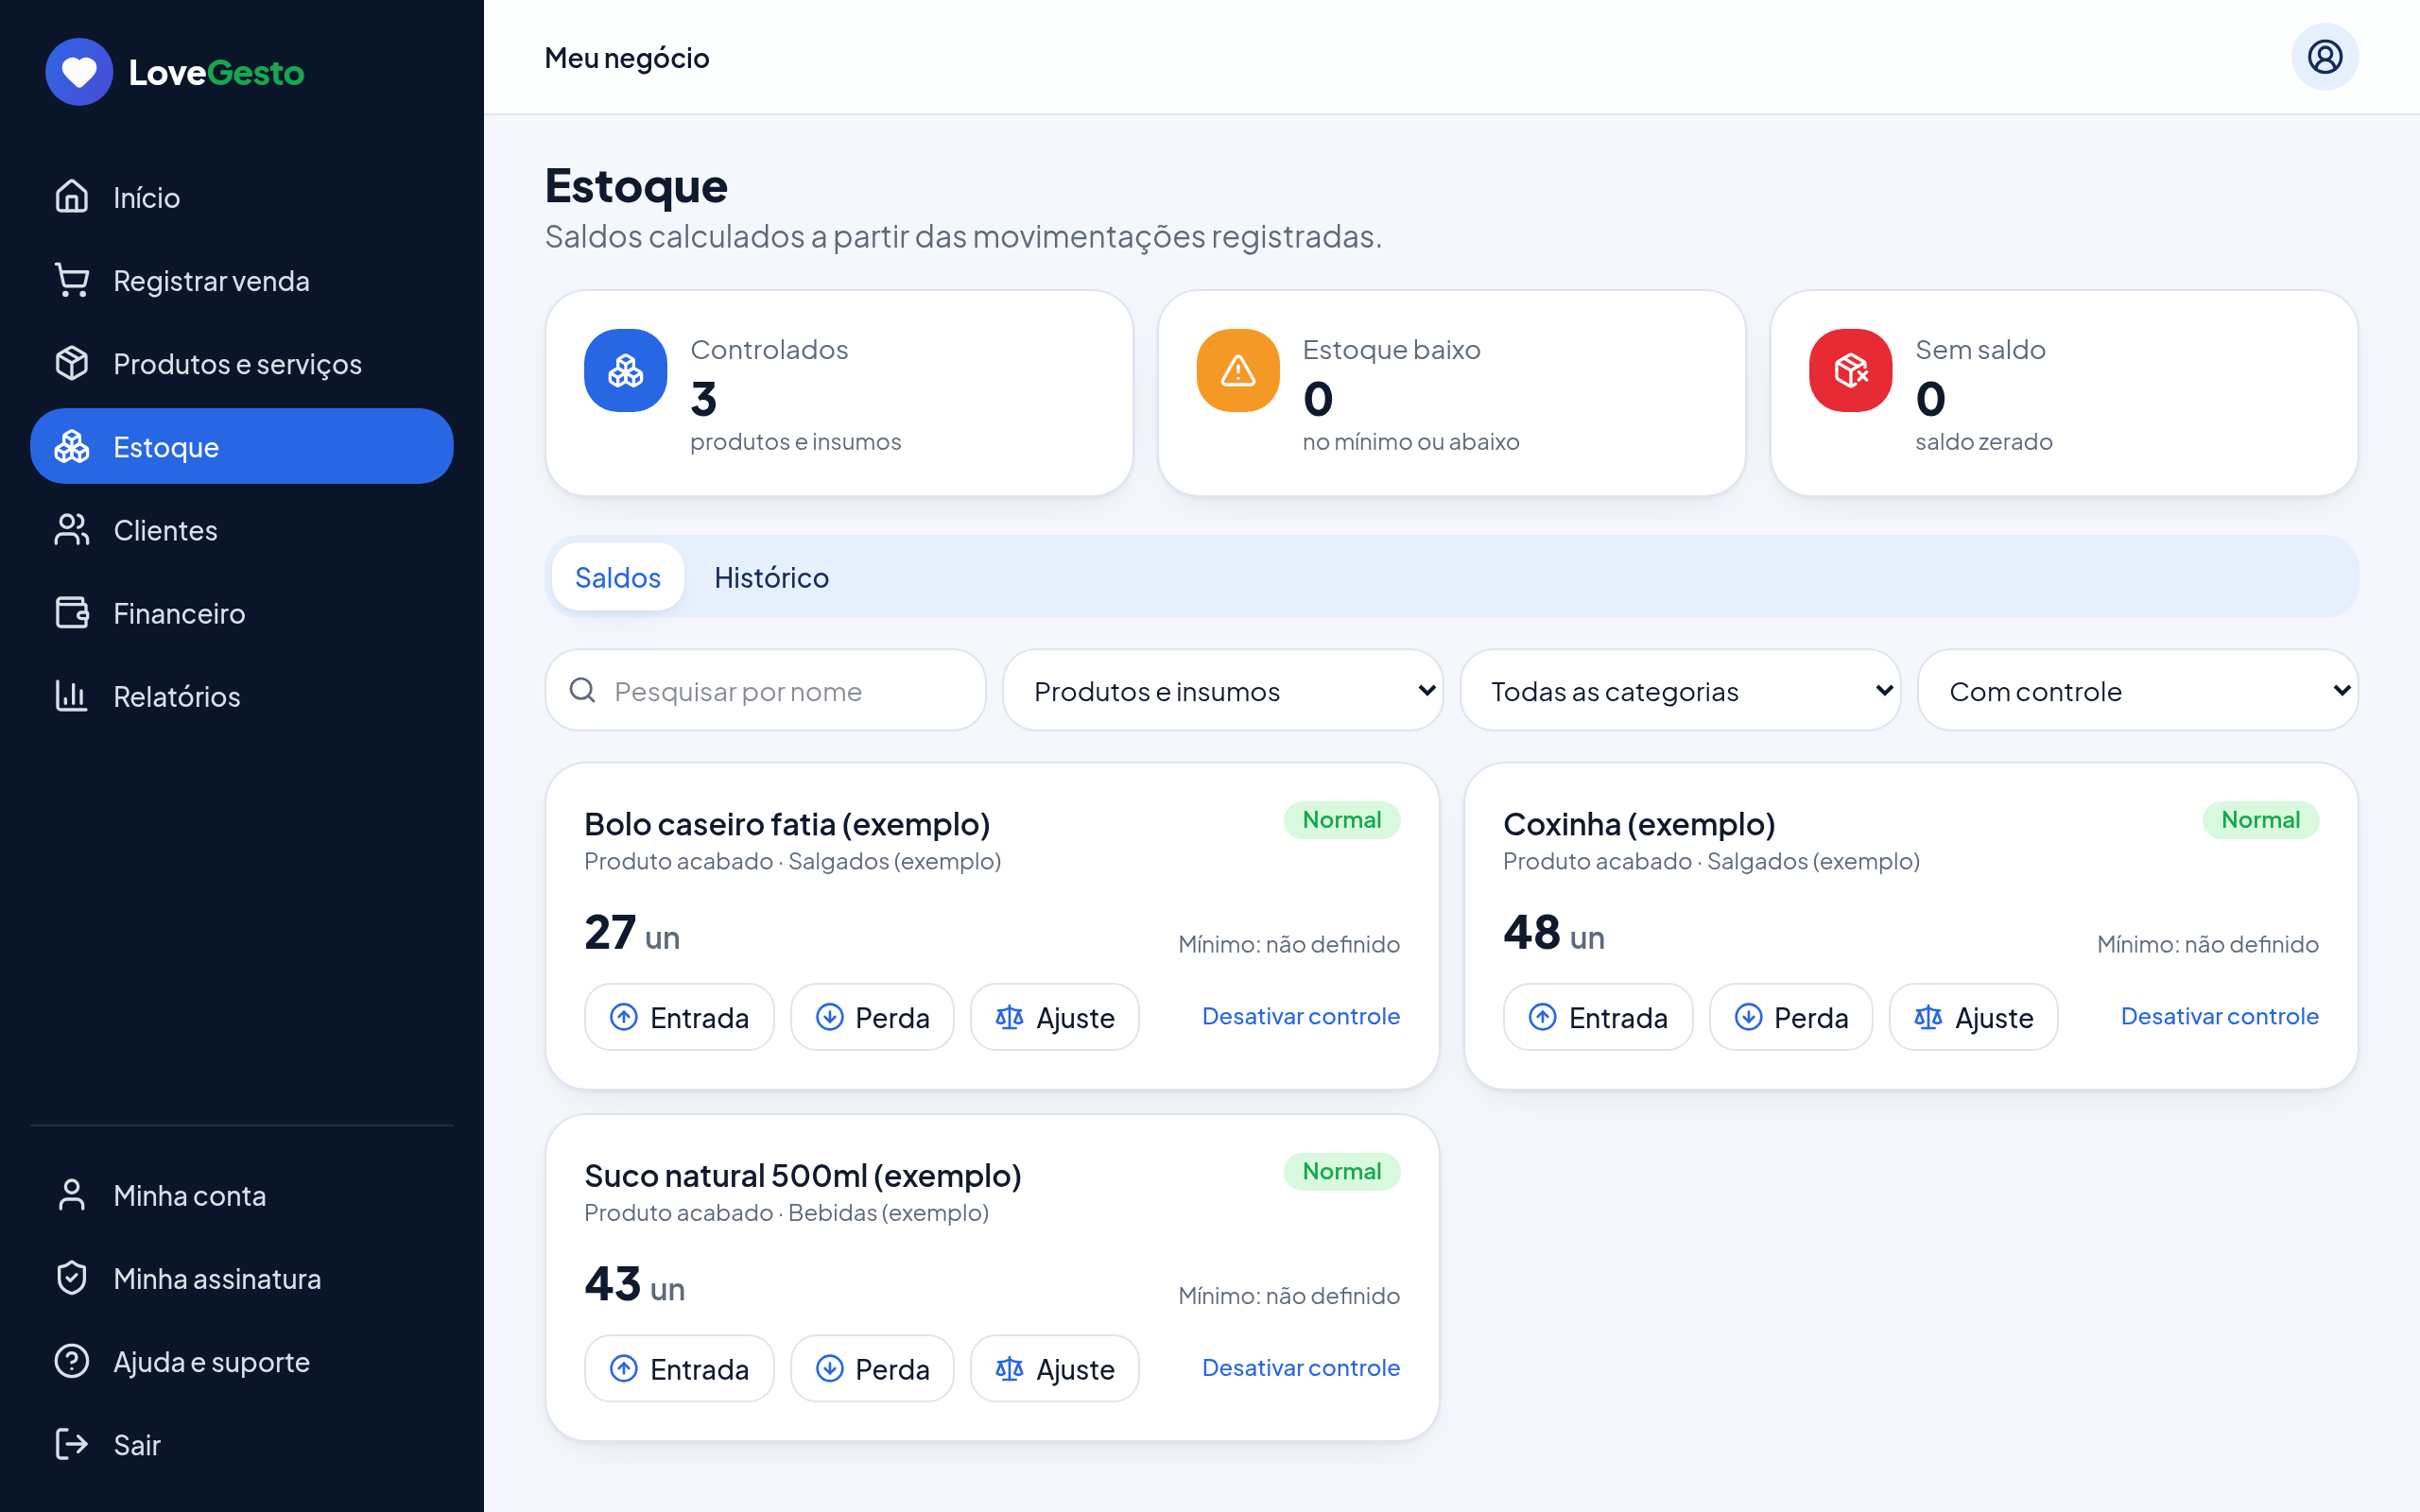2420x1512 pixels.
Task: Click the Clientes people icon
Action: 72,530
